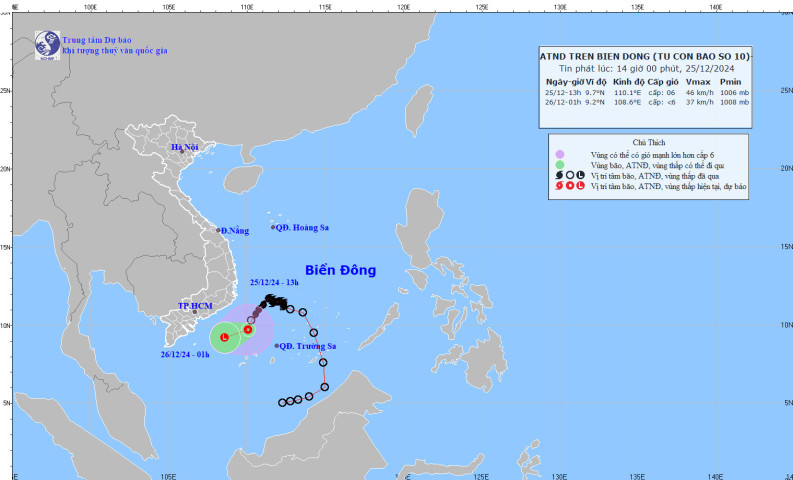Click the red forecast-position legend symbols
Image resolution: width=793 pixels, height=480 pixels.
[570, 186]
